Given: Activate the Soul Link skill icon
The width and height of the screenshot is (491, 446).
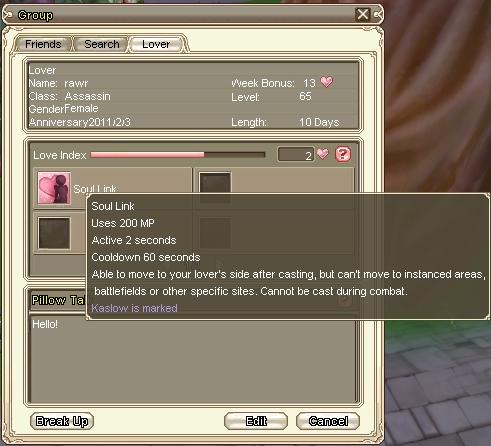Looking at the screenshot, I should 54,188.
